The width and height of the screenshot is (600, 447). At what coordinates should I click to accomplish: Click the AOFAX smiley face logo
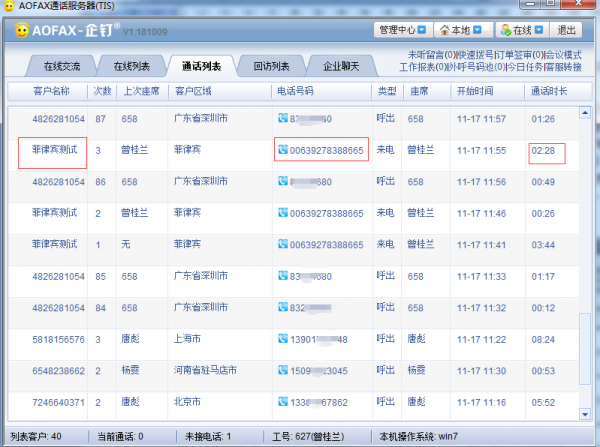click(22, 30)
